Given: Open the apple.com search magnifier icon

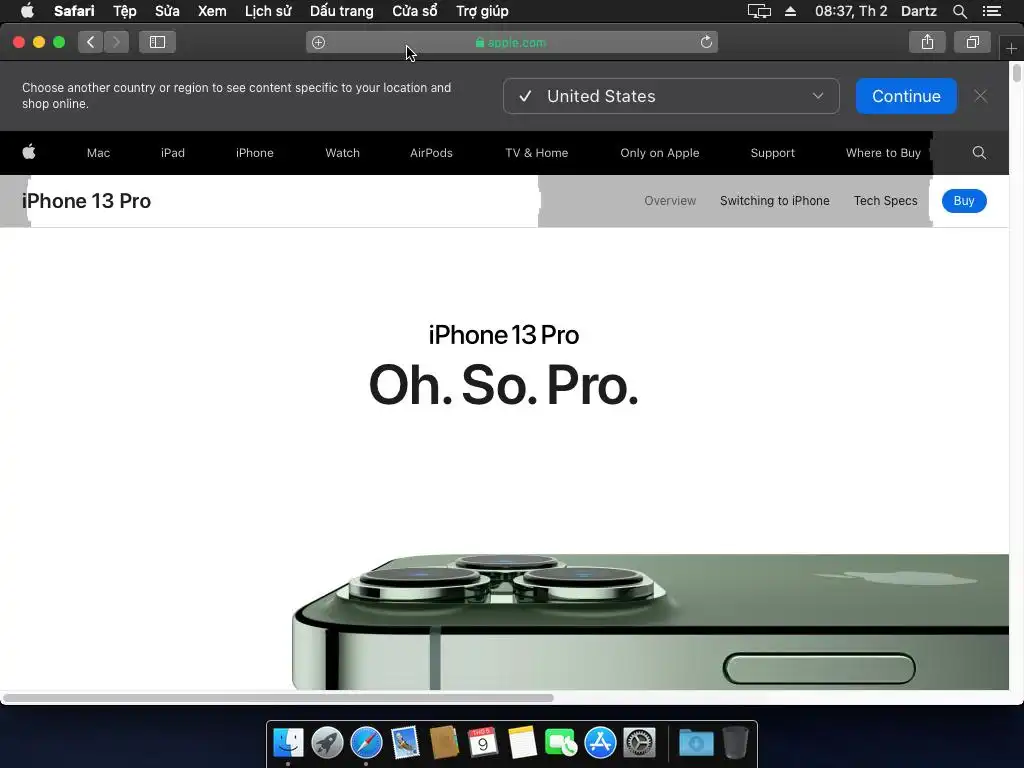Looking at the screenshot, I should [x=979, y=152].
